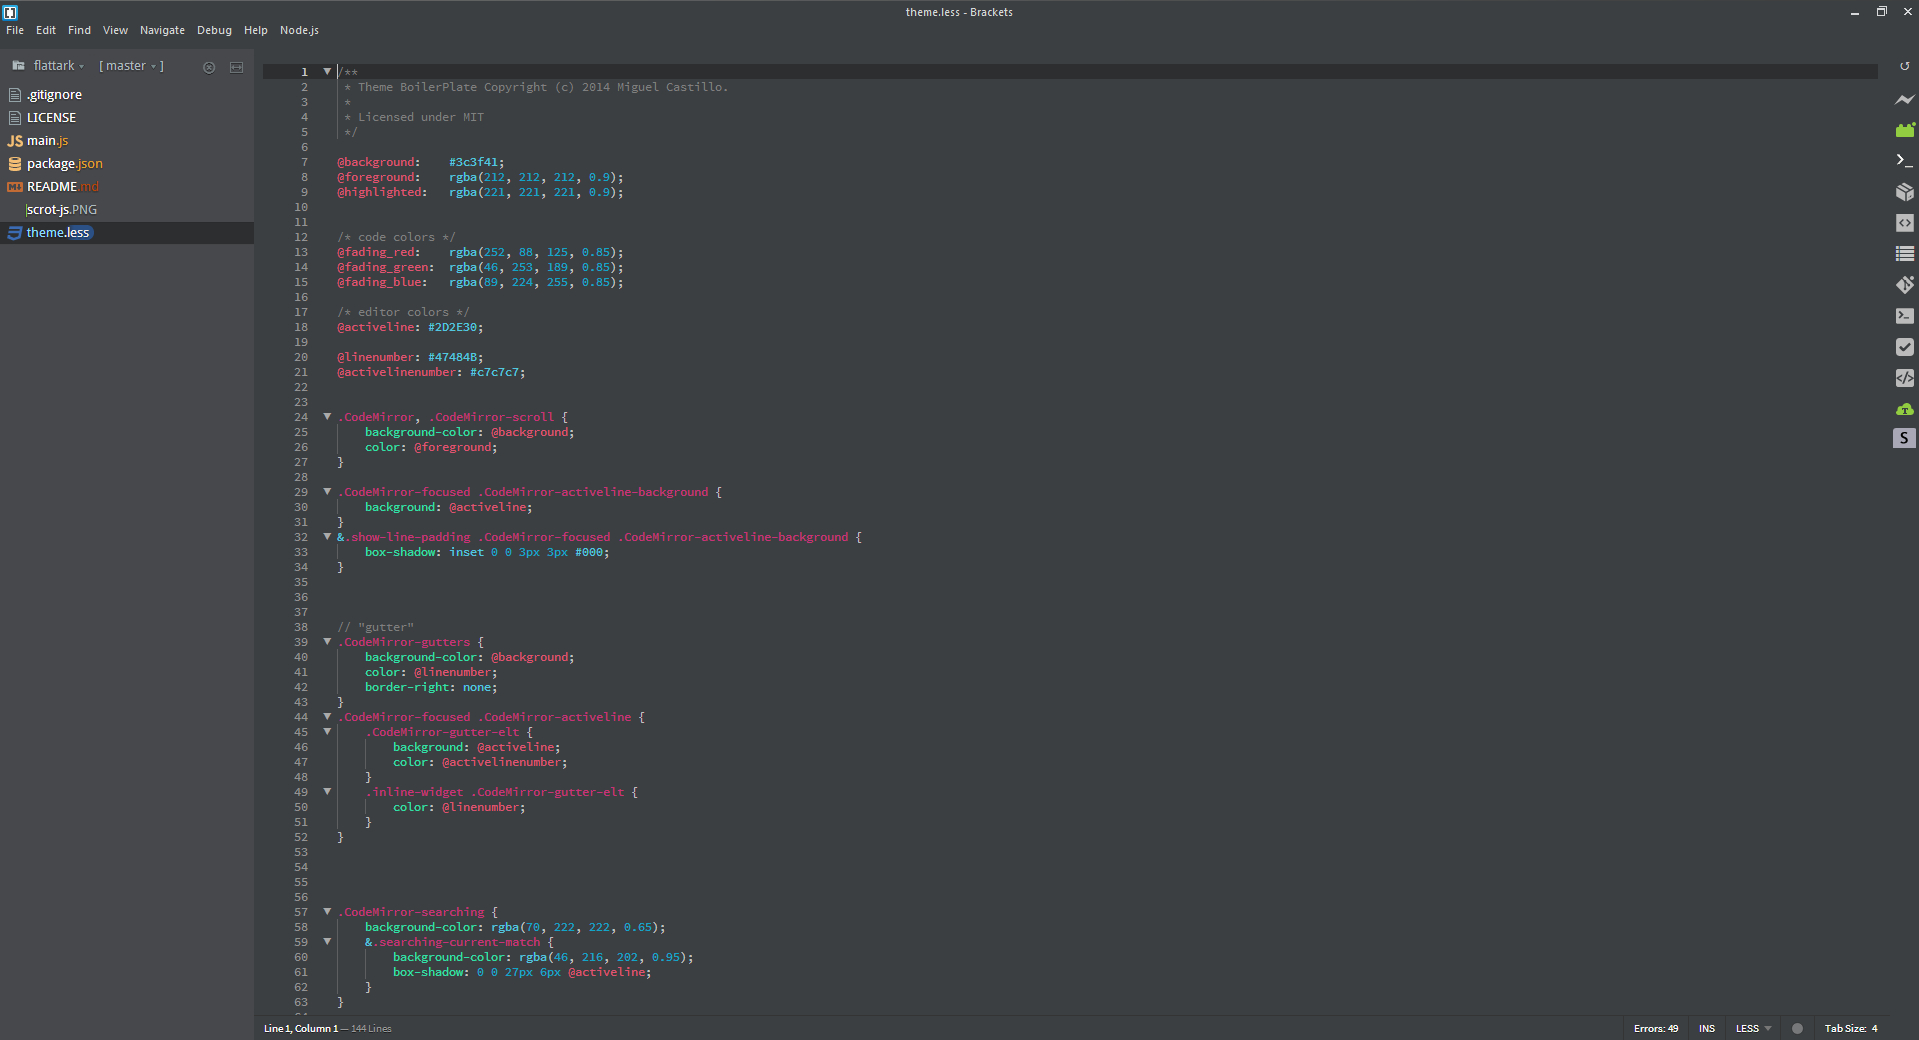Click the S square icon in right toolbar
The image size is (1919, 1040).
pyautogui.click(x=1904, y=438)
